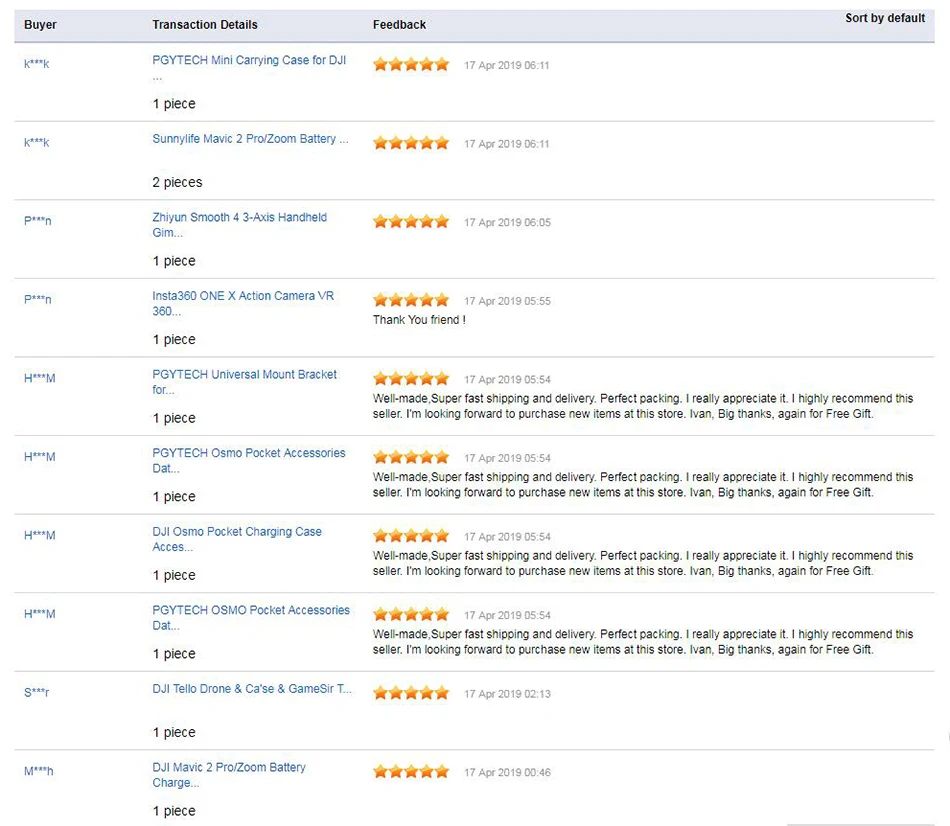Viewport: 950px width, 826px height.
Task: Click buyer k***k of Sunnylife Battery row
Action: click(x=36, y=142)
